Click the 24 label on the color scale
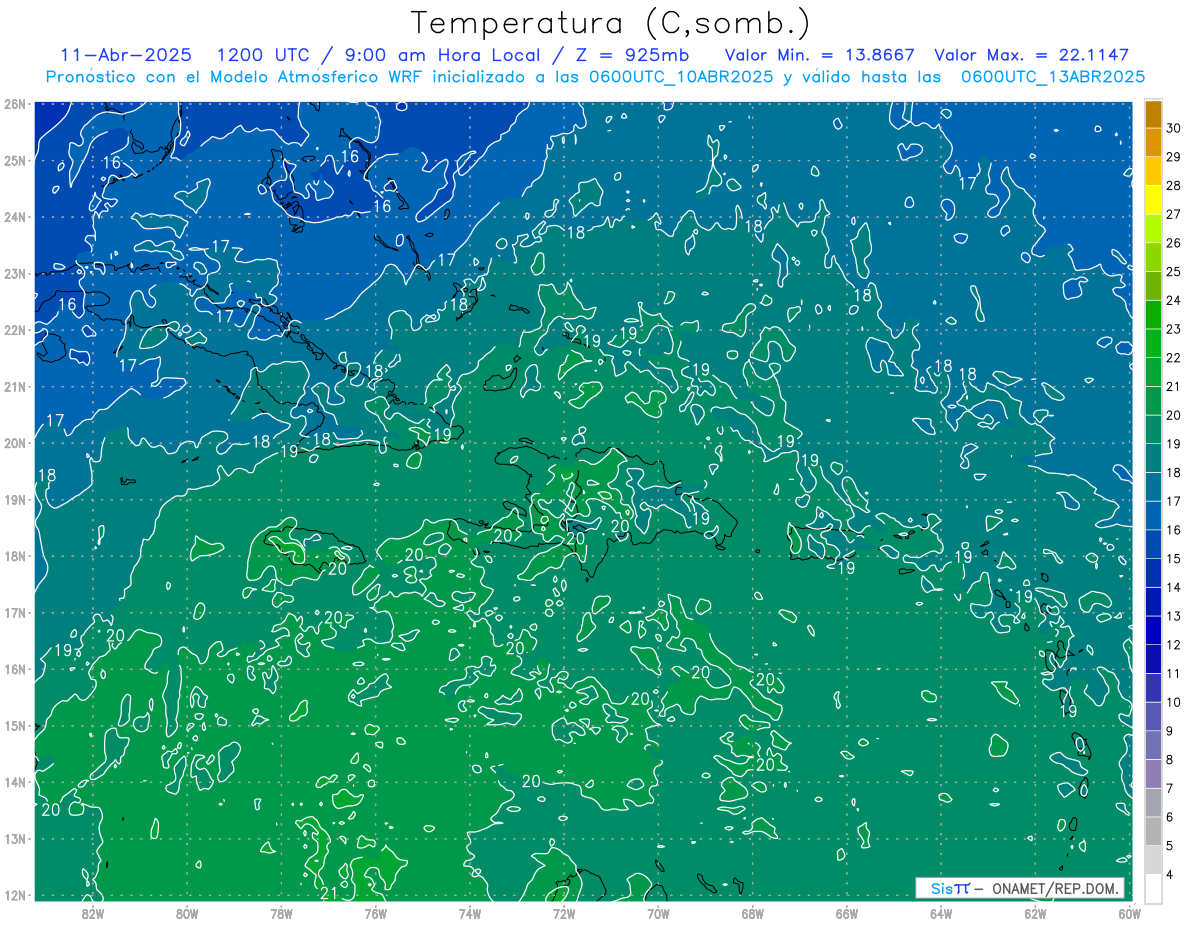 tap(1173, 300)
